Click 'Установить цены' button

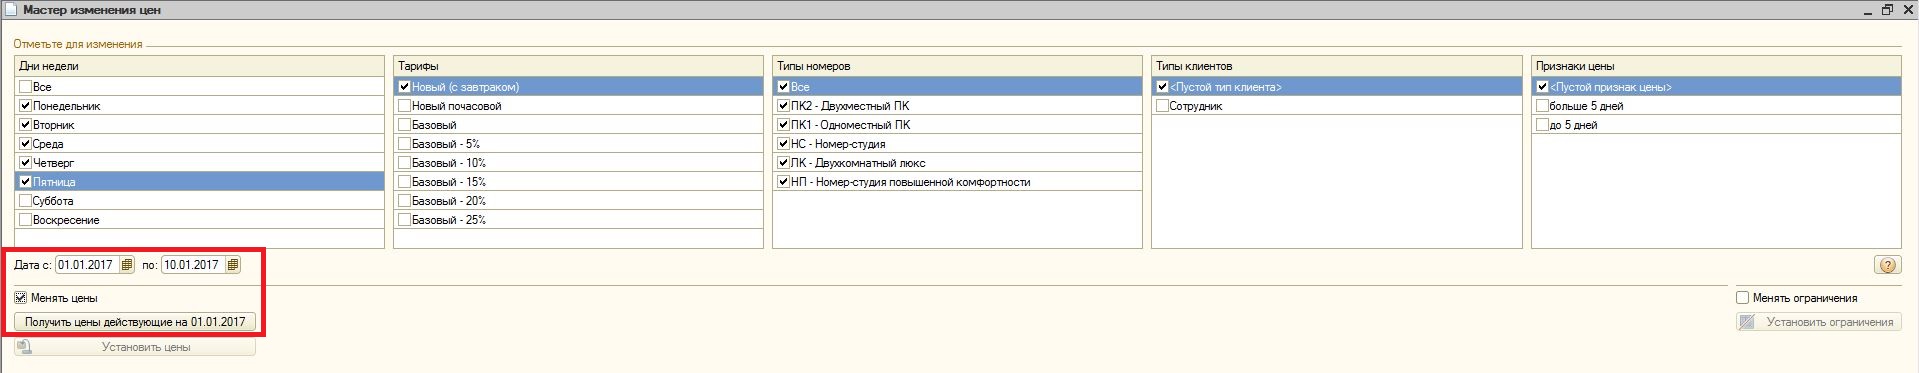coord(135,347)
